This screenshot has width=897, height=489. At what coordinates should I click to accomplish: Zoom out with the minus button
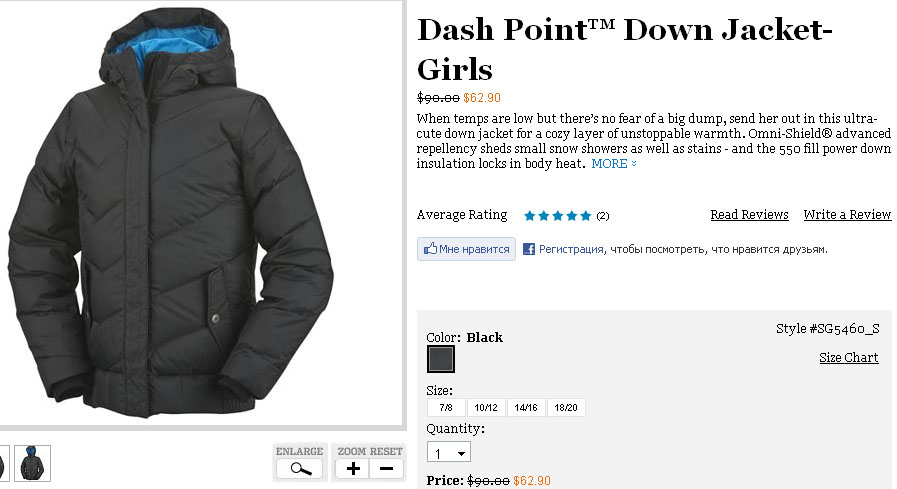(387, 469)
